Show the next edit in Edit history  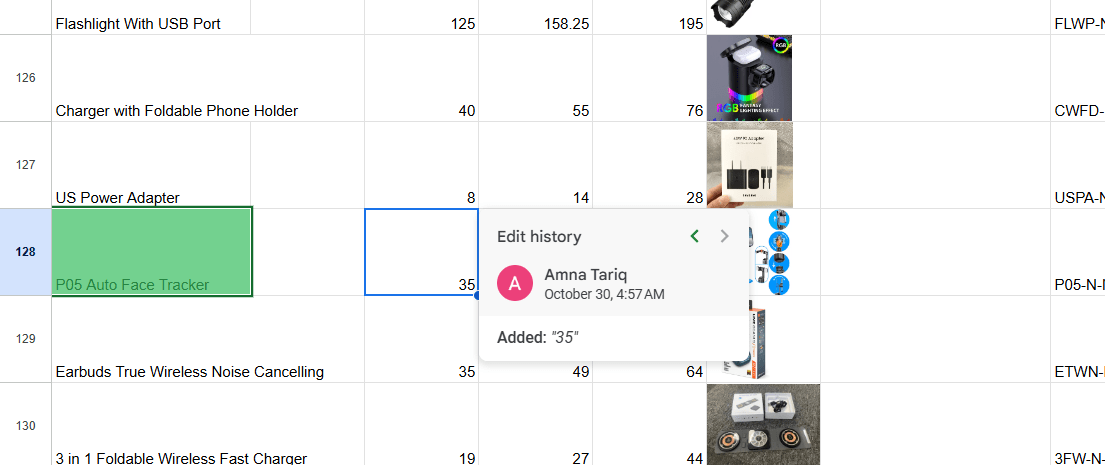tap(725, 237)
